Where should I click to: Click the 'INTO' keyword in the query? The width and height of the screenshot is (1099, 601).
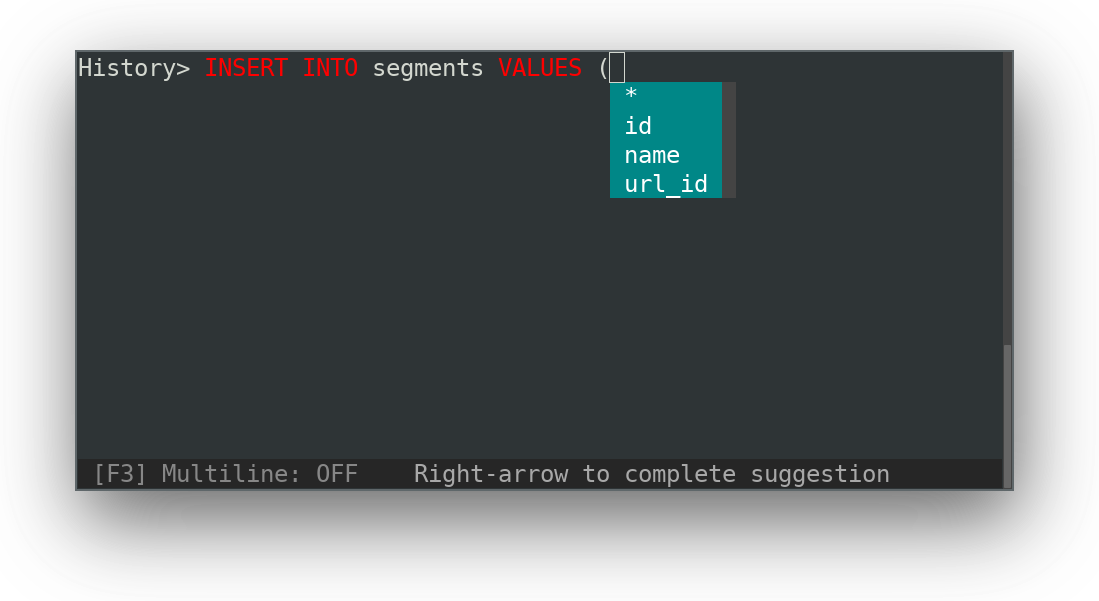click(x=330, y=68)
